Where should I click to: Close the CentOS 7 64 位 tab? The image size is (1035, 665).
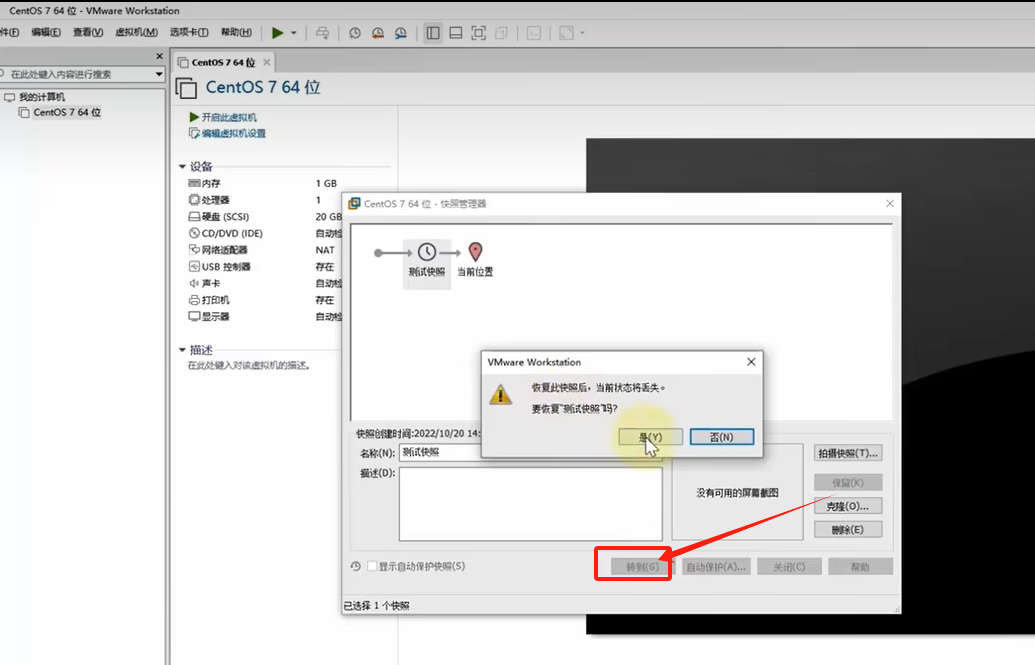(267, 62)
